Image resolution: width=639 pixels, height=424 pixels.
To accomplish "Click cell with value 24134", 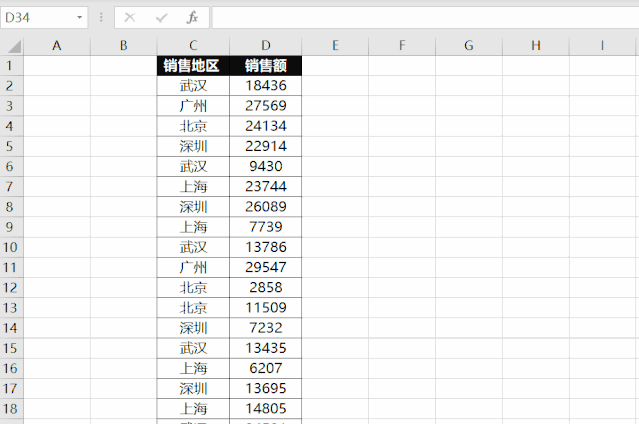I will [266, 126].
